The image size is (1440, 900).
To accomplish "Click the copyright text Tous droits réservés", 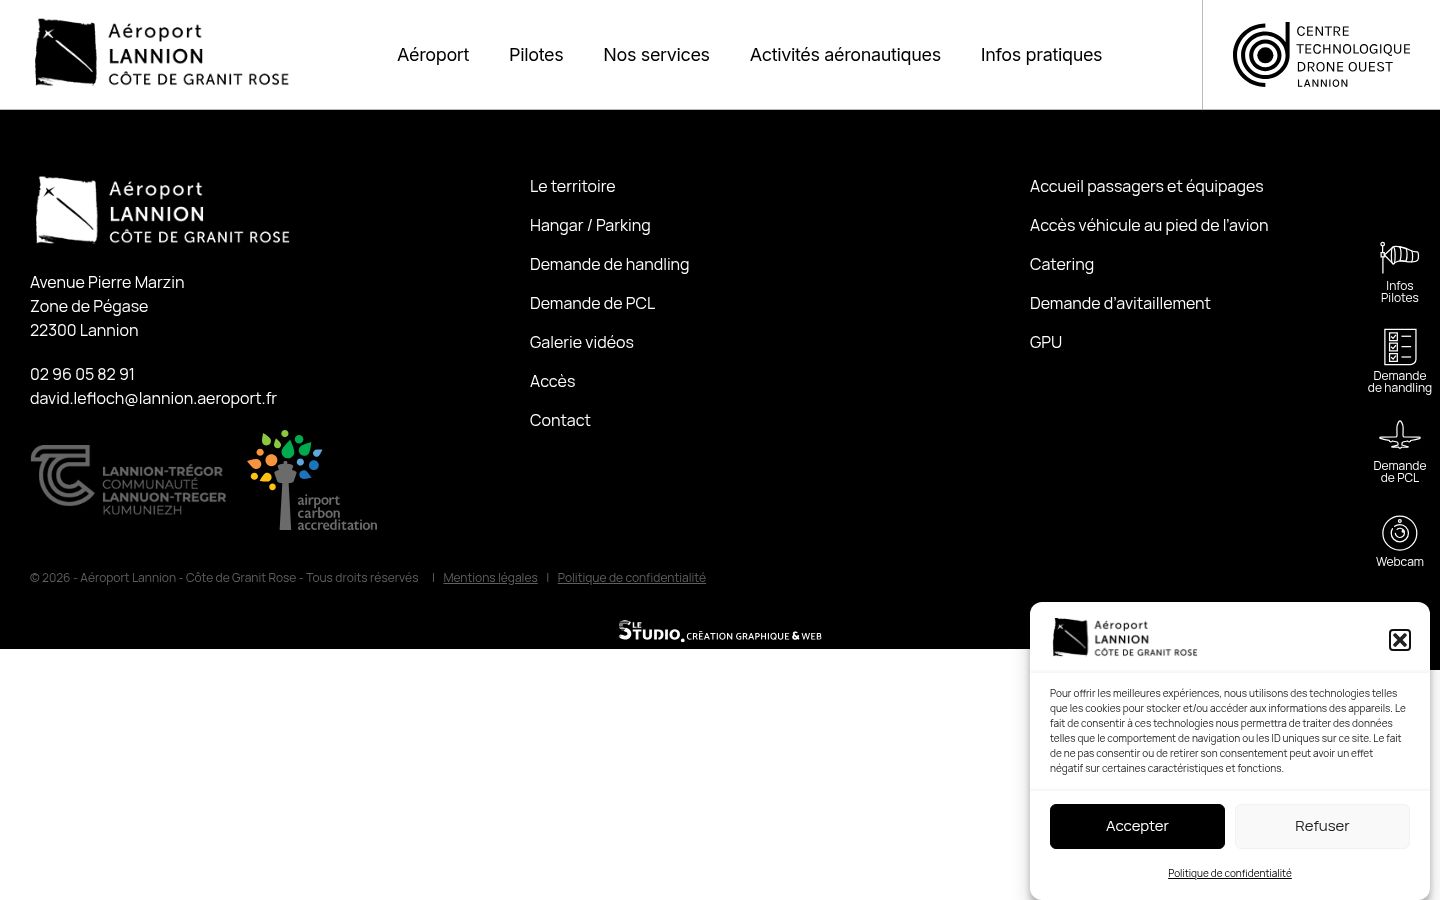I will coord(362,578).
